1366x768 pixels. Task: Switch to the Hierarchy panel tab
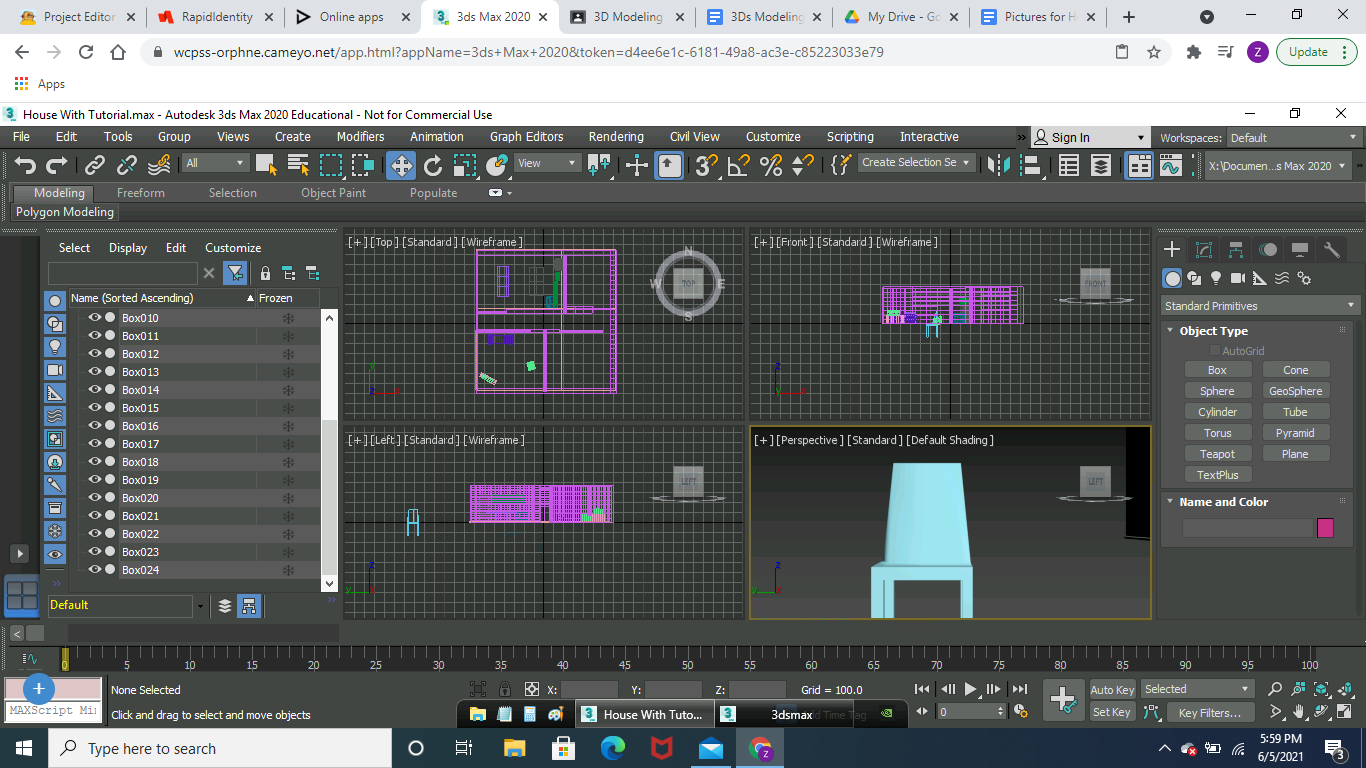[x=1236, y=250]
